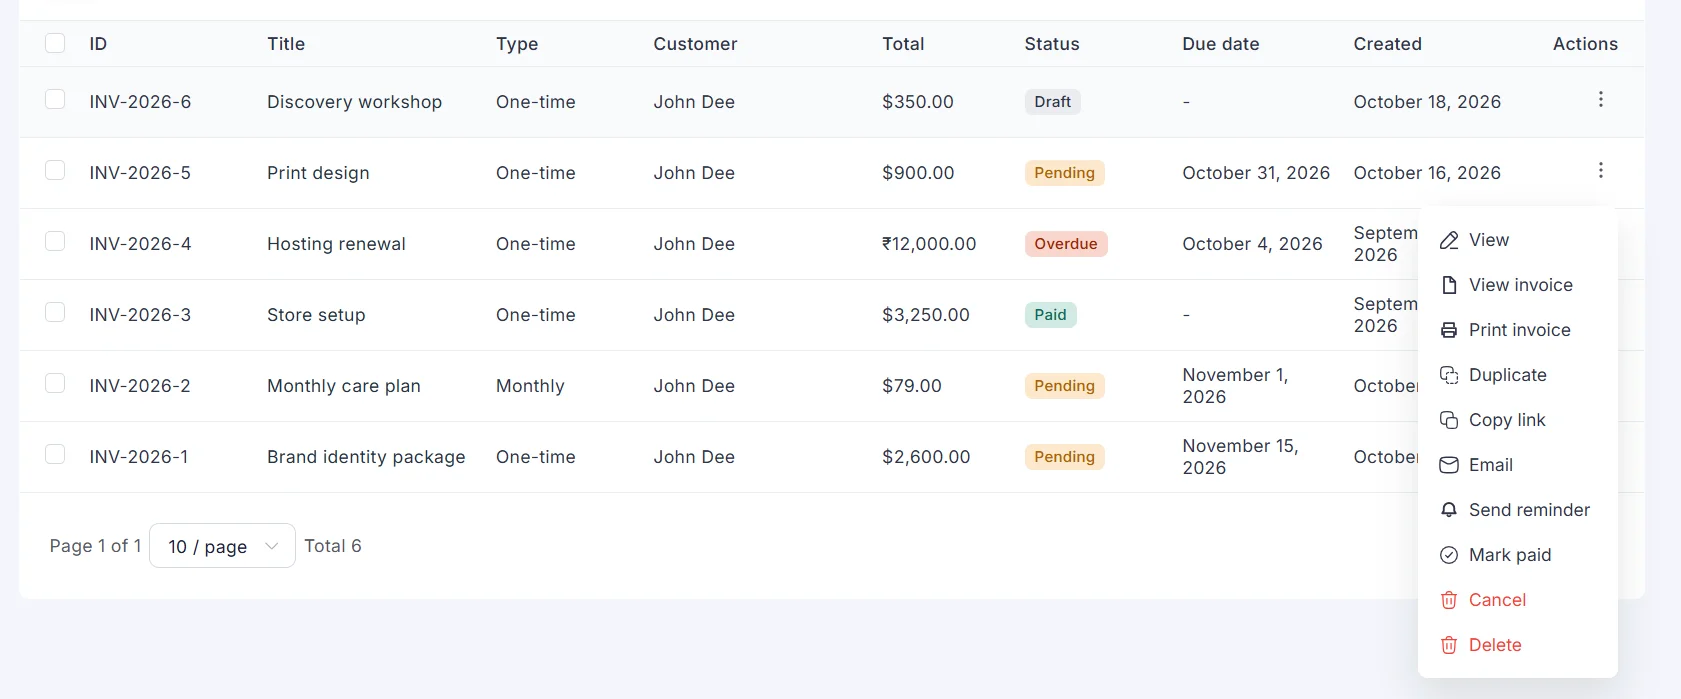
Task: Click the Title column header
Action: pos(286,44)
